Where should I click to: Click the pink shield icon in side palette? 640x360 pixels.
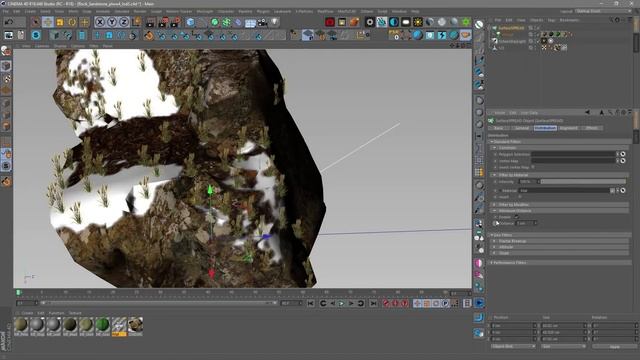[479, 263]
